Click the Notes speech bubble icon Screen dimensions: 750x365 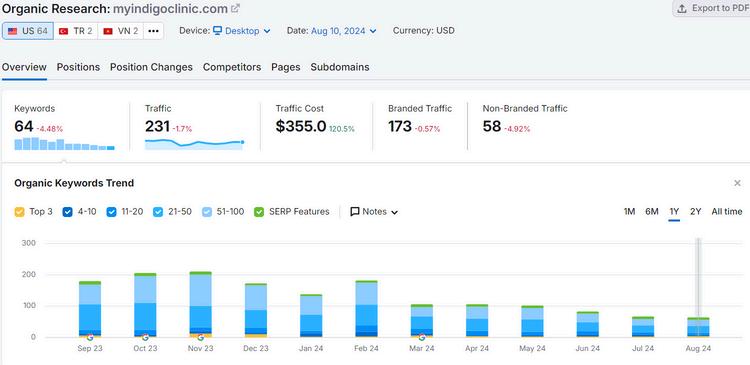[354, 211]
